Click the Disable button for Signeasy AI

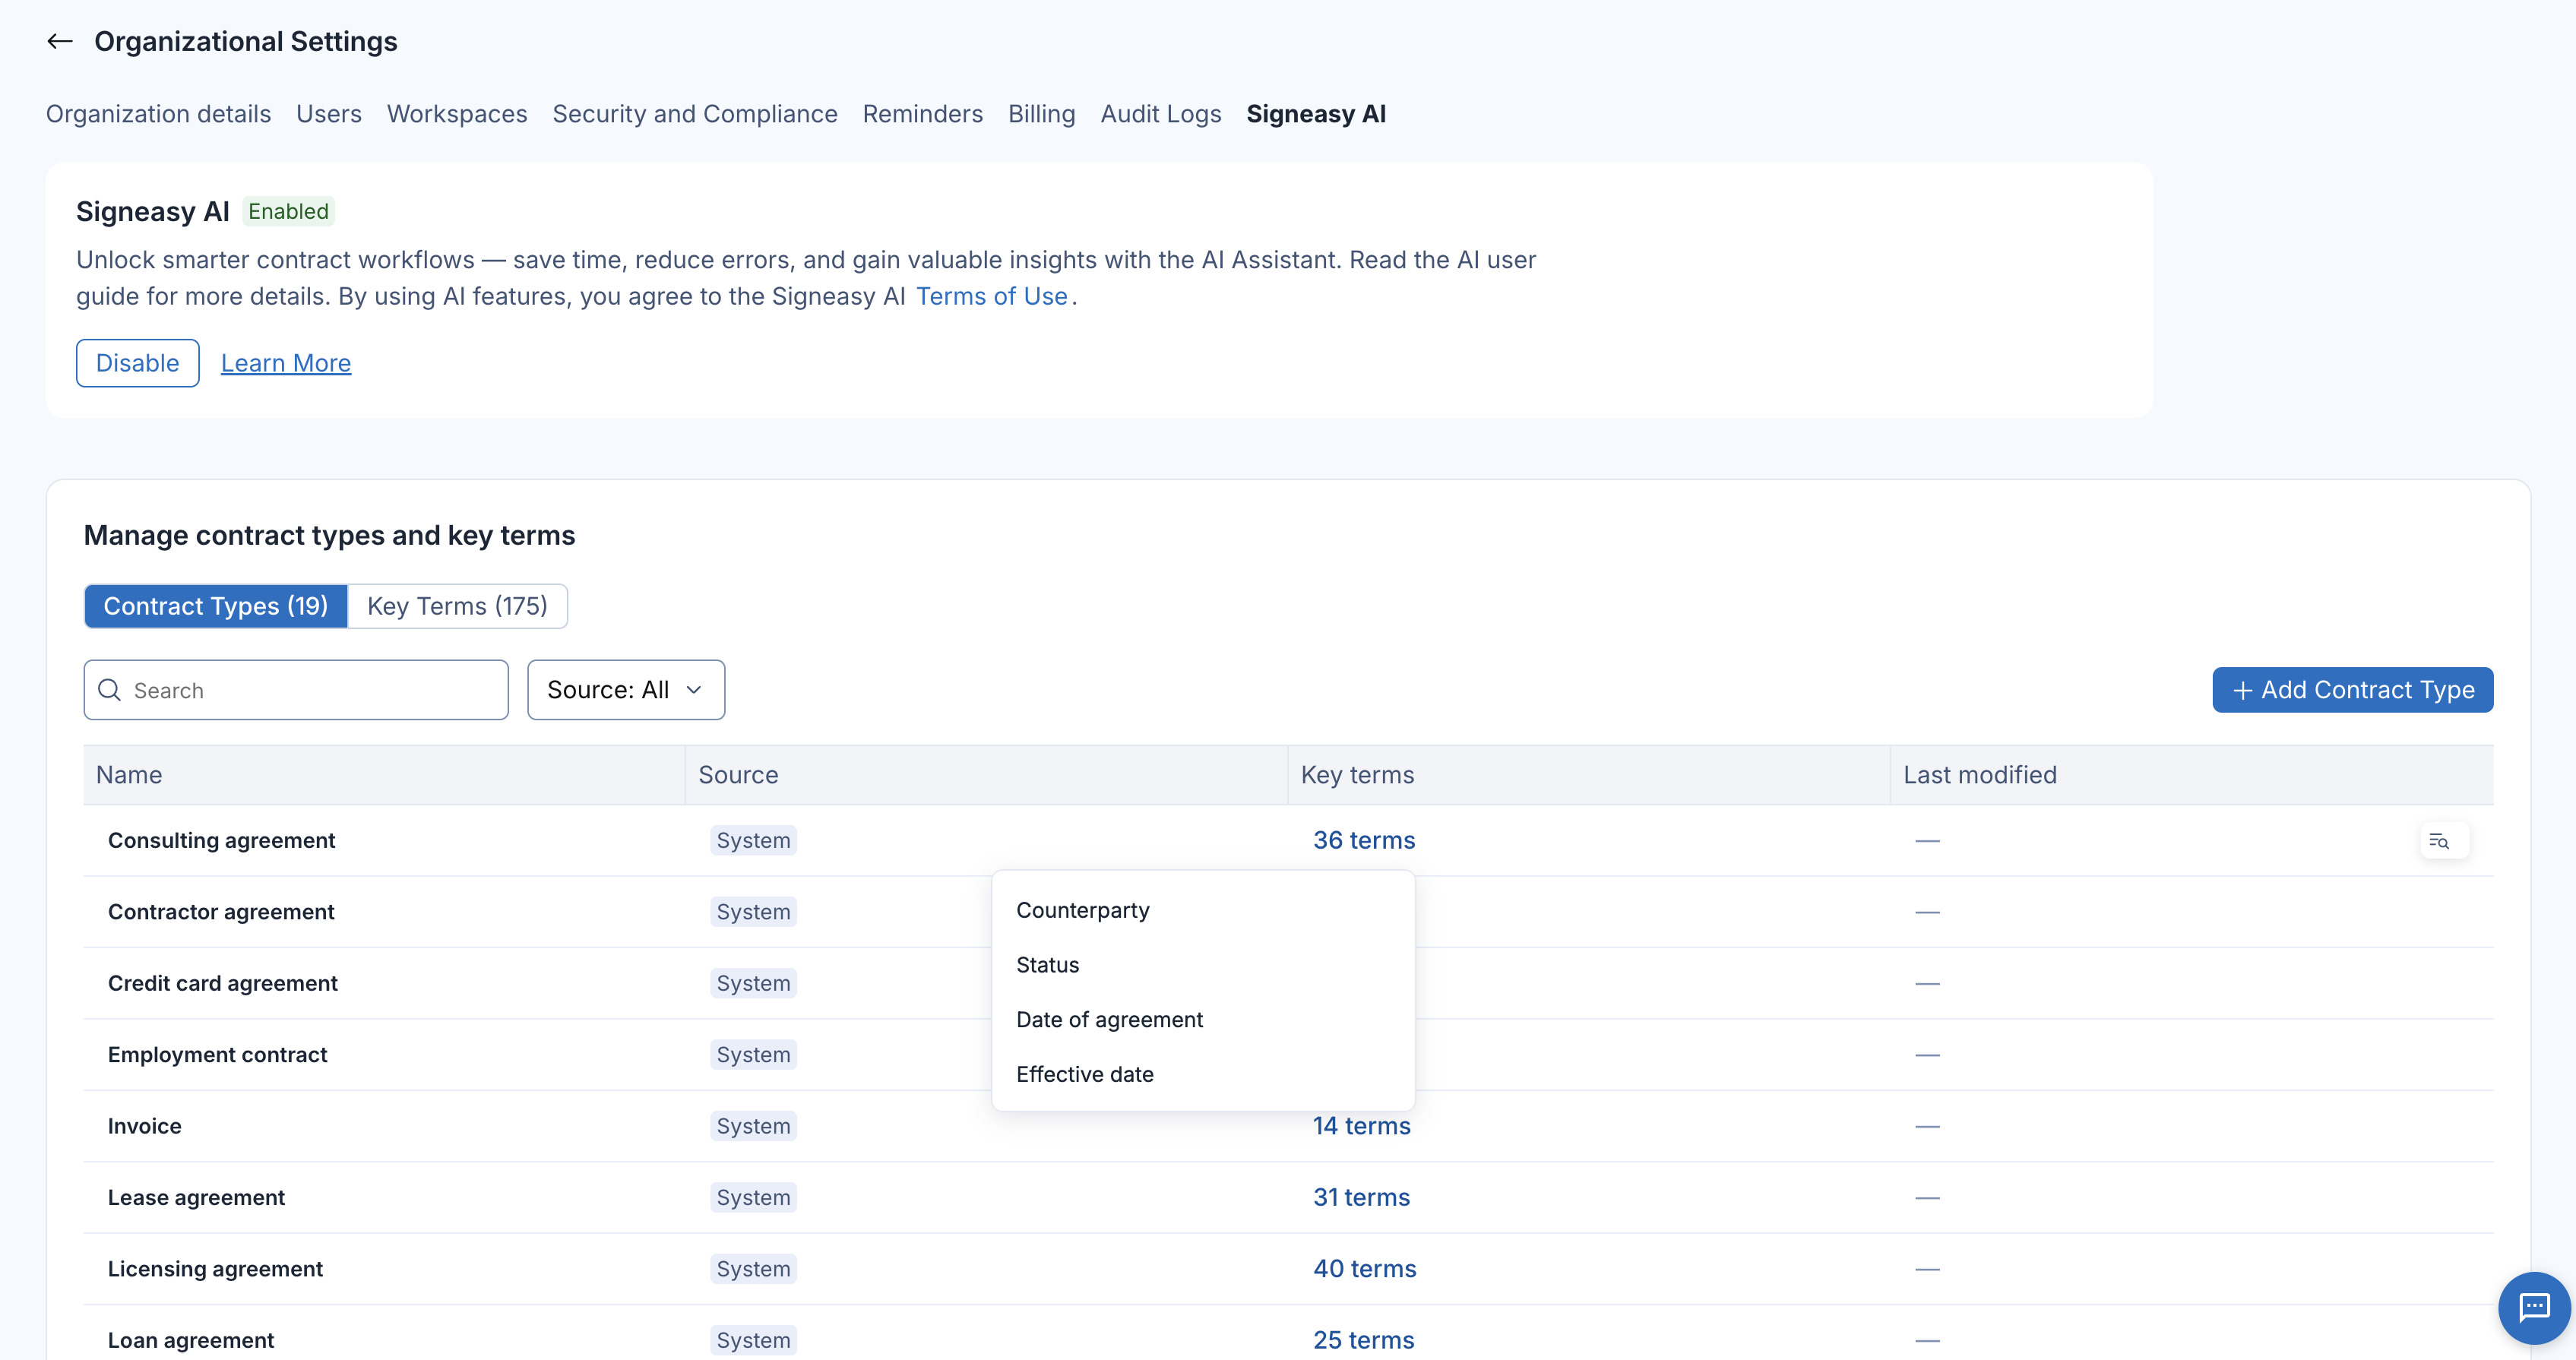(138, 363)
